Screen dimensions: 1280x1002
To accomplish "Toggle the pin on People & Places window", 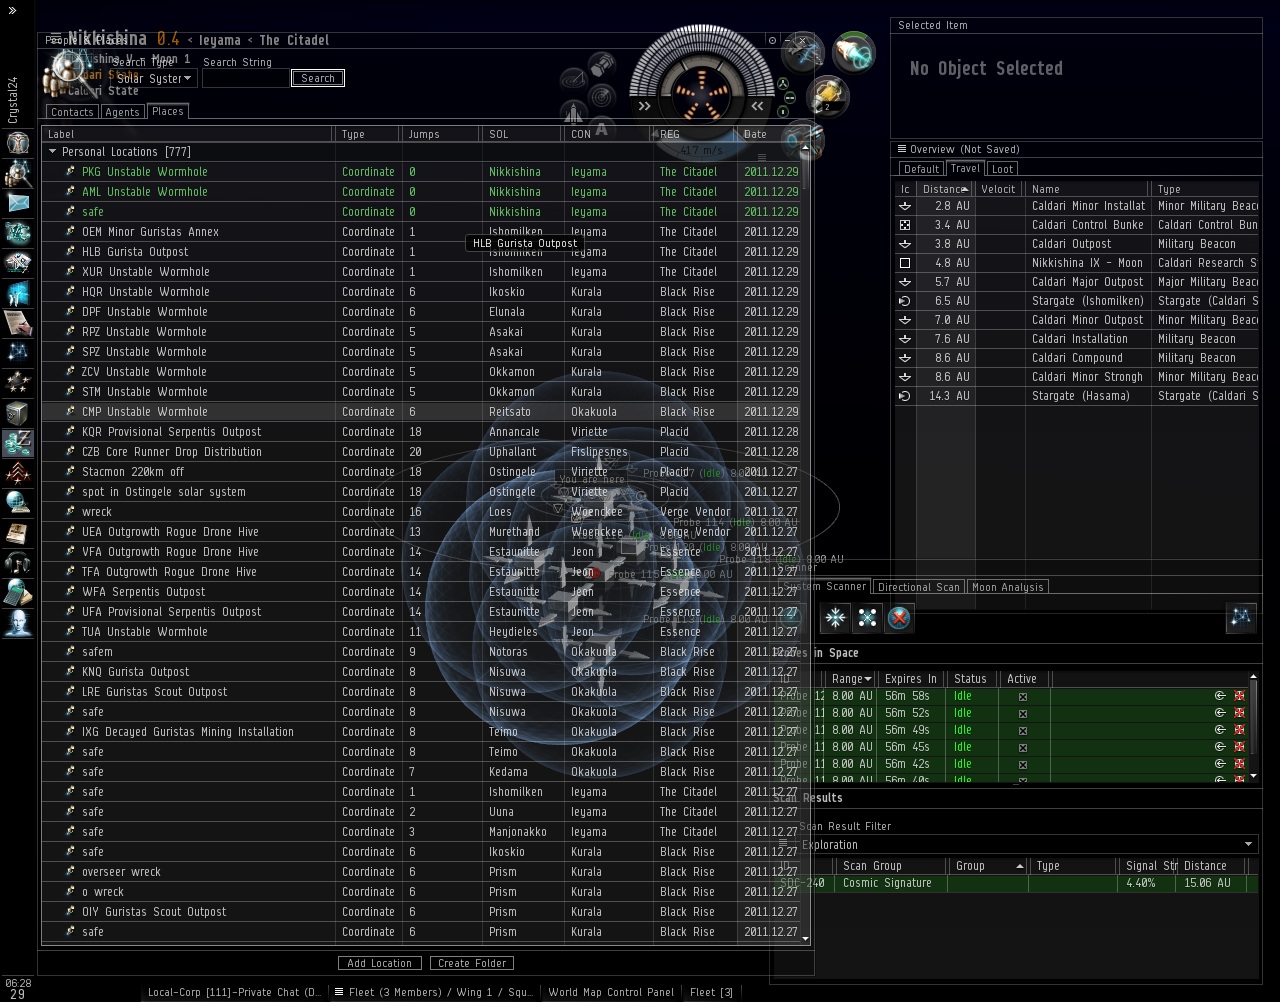I will coord(772,40).
